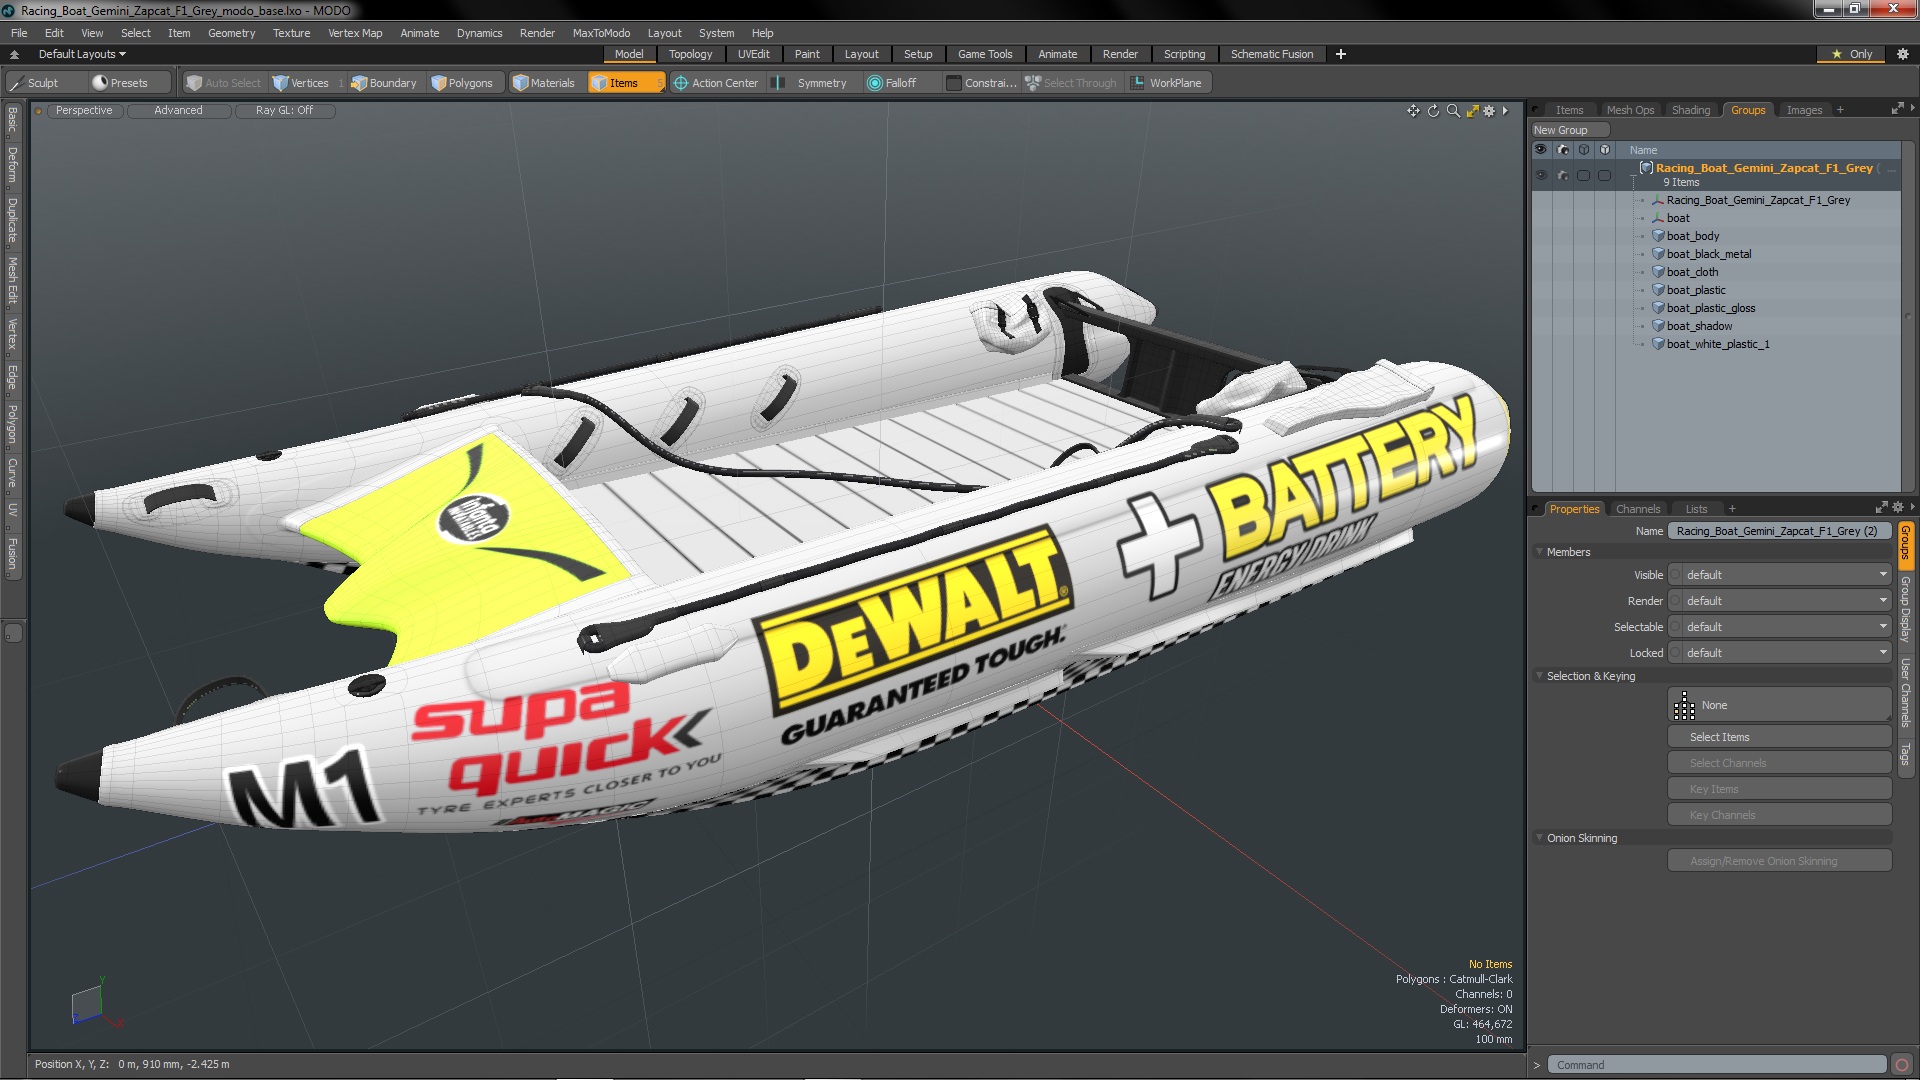Viewport: 1920px width, 1080px height.
Task: Open the Default Layouts dropdown
Action: tap(82, 54)
